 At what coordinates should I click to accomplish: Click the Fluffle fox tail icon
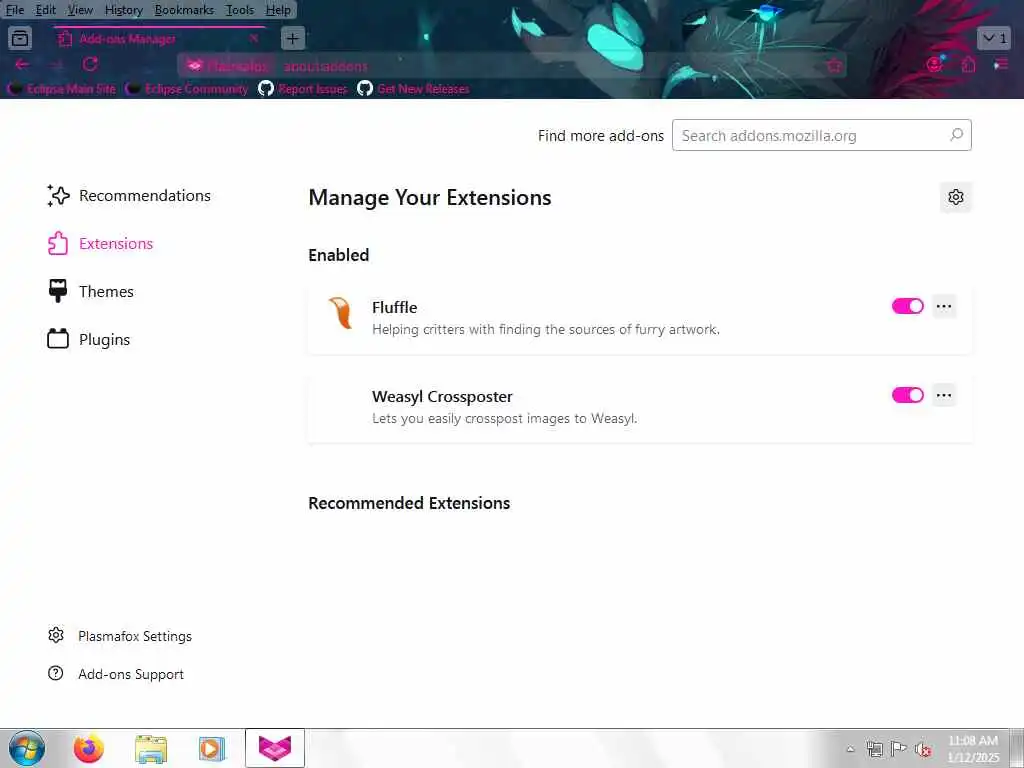pyautogui.click(x=340, y=313)
